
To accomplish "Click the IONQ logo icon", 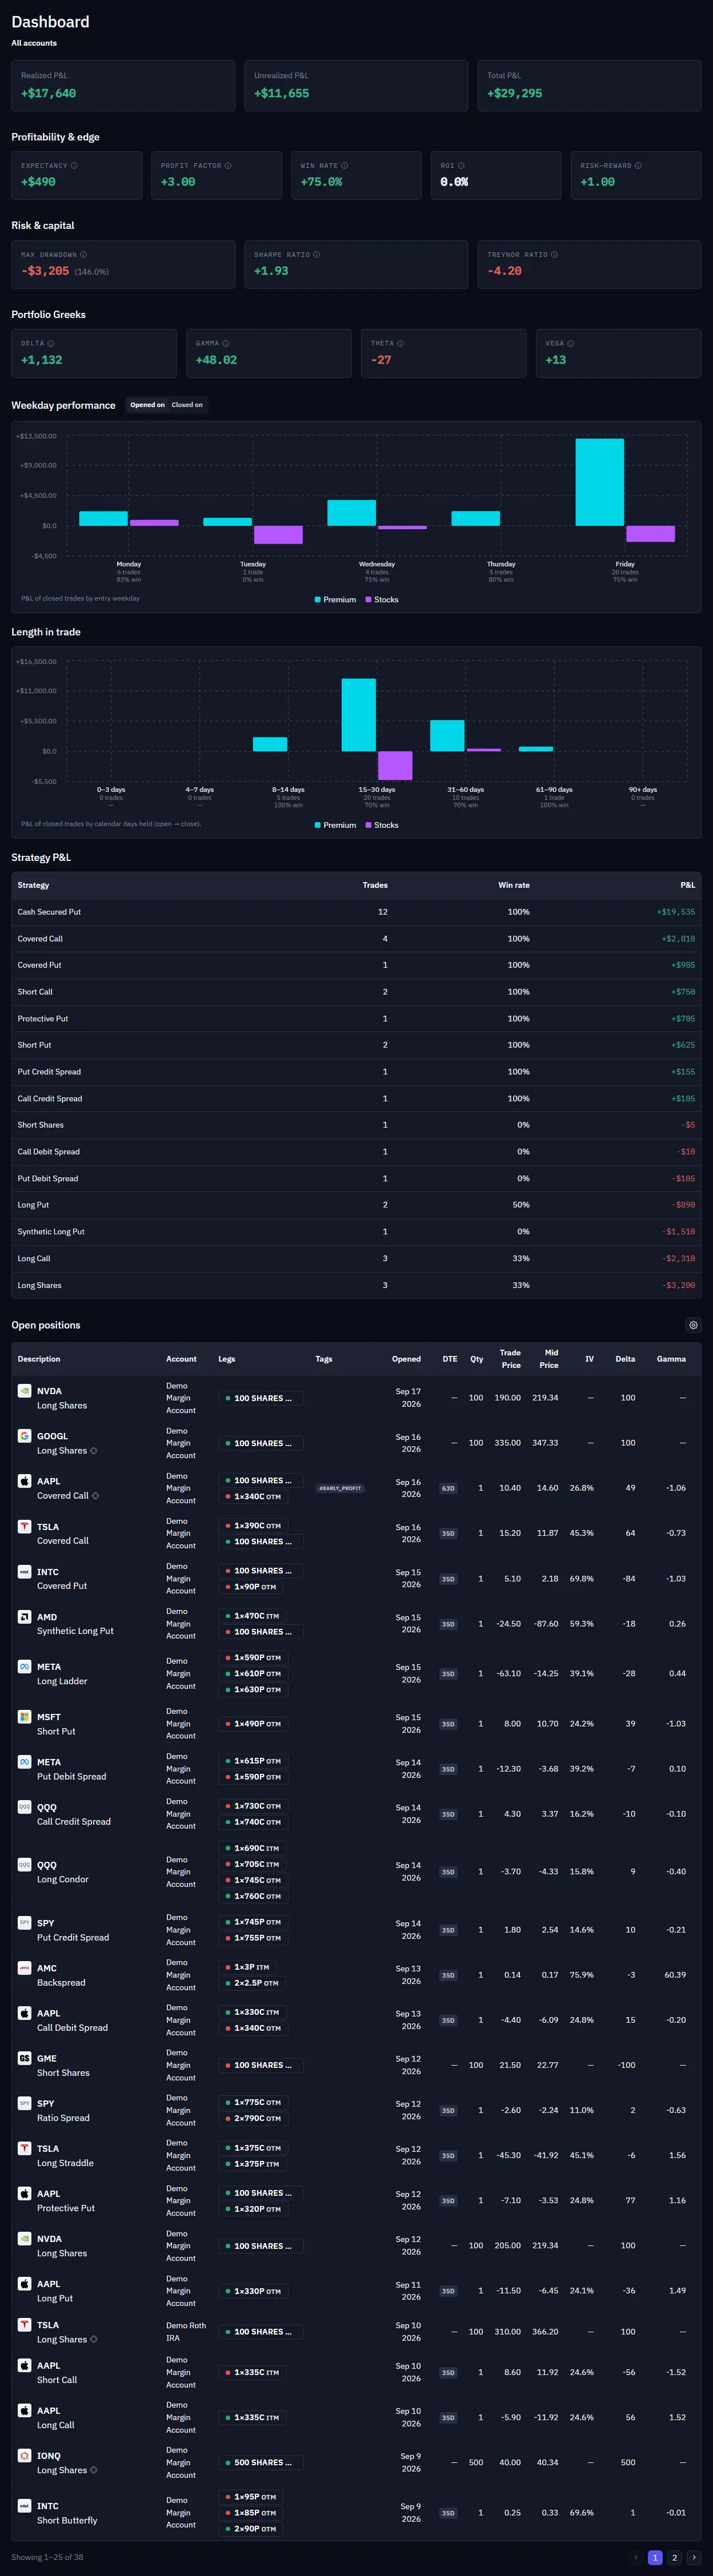I will pos(25,2455).
